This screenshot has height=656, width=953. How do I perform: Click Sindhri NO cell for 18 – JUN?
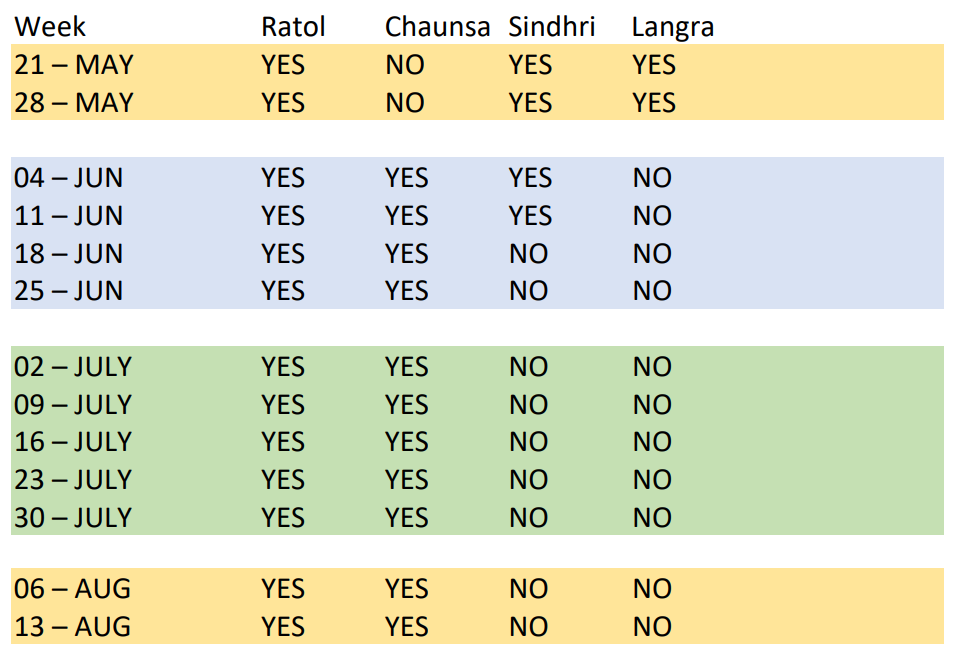pyautogui.click(x=528, y=254)
